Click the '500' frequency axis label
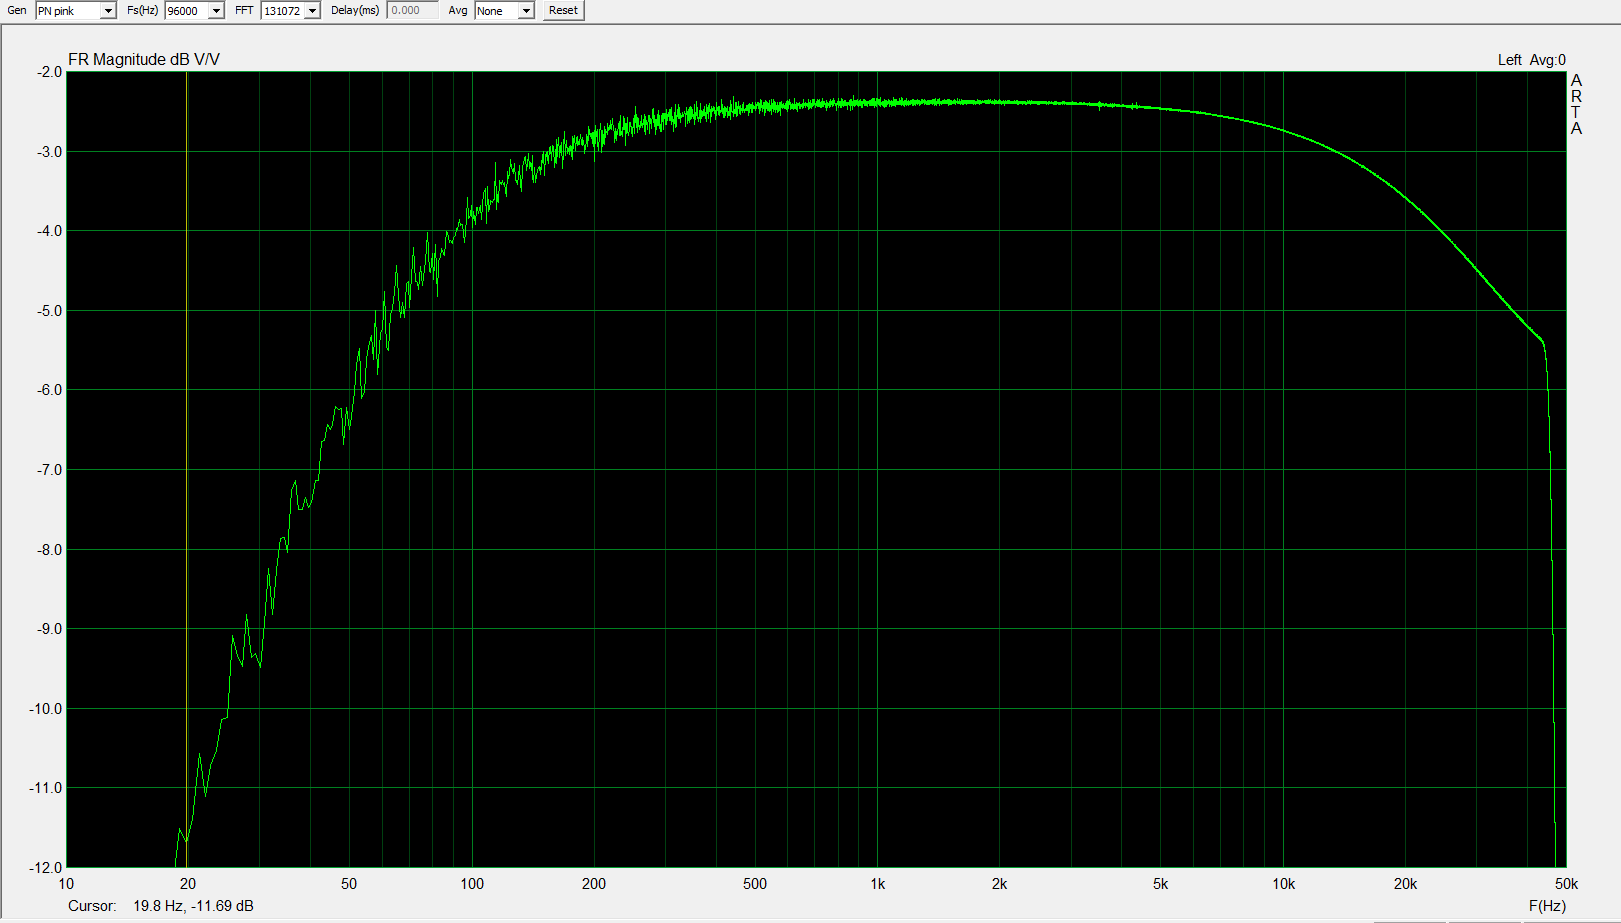This screenshot has width=1621, height=923. point(755,884)
